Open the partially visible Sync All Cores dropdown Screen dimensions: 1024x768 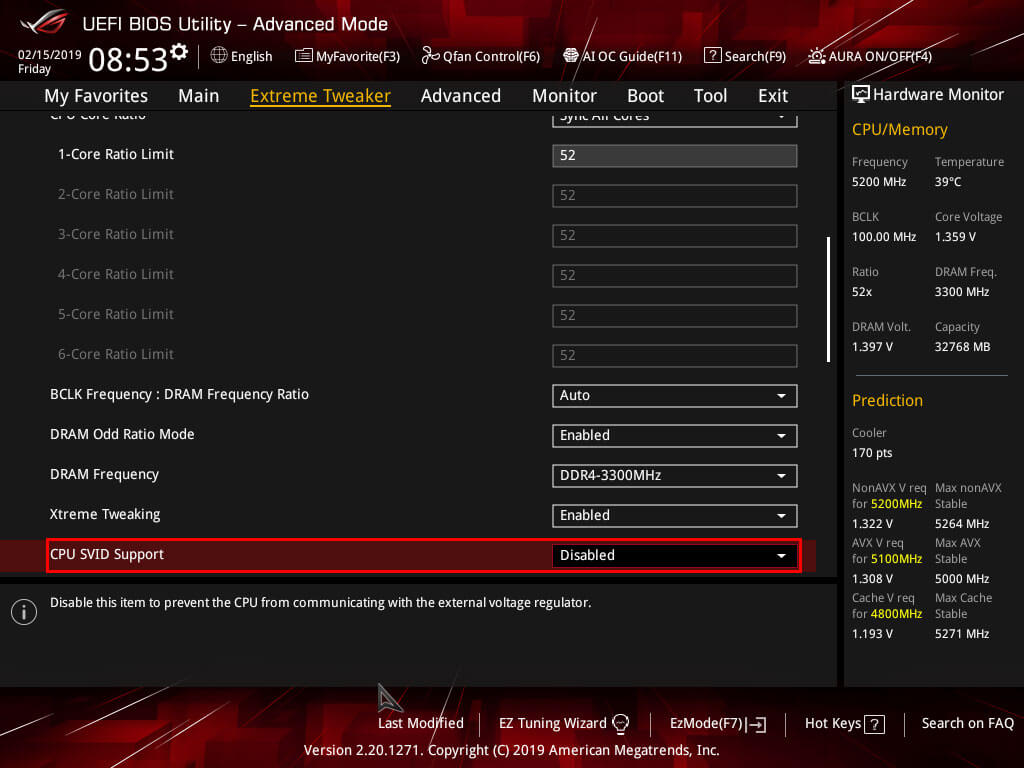point(675,119)
